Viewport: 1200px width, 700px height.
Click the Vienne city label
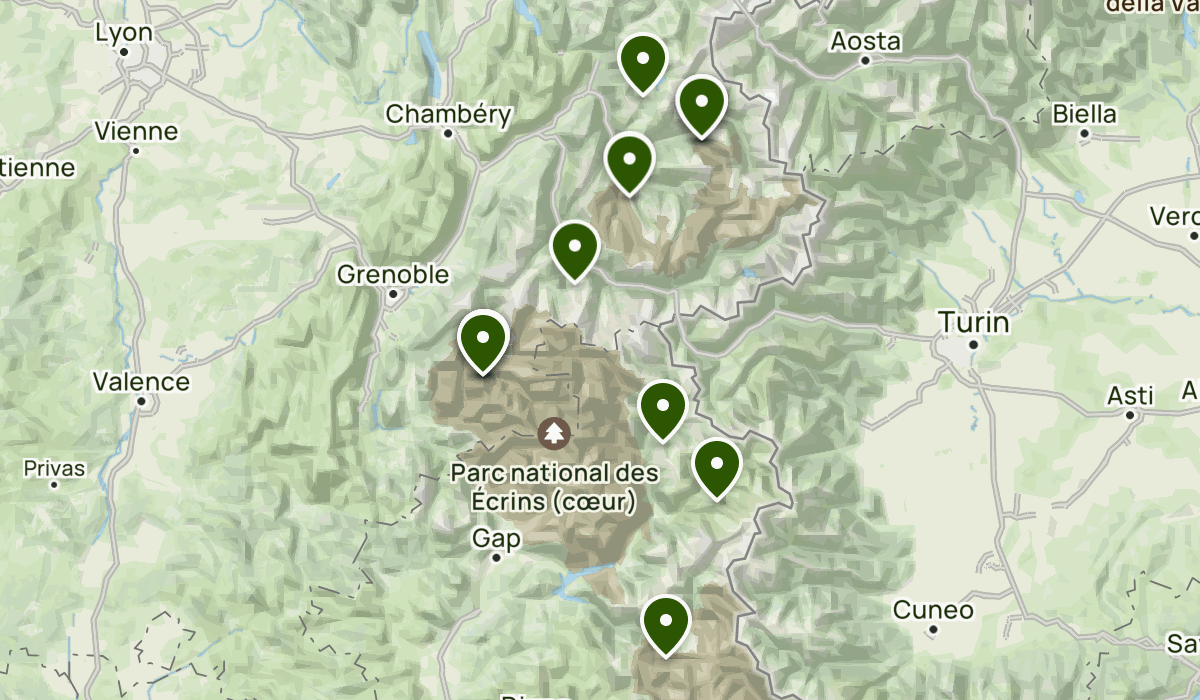136,131
